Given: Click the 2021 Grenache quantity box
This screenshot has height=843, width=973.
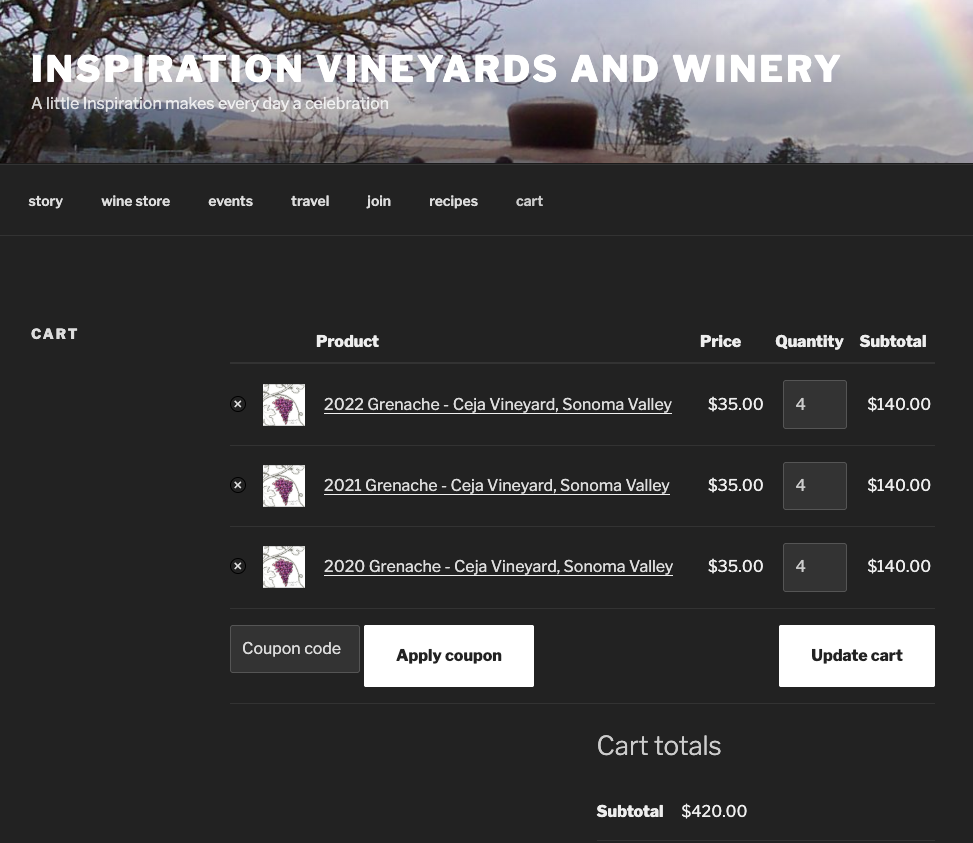Looking at the screenshot, I should click(x=814, y=485).
